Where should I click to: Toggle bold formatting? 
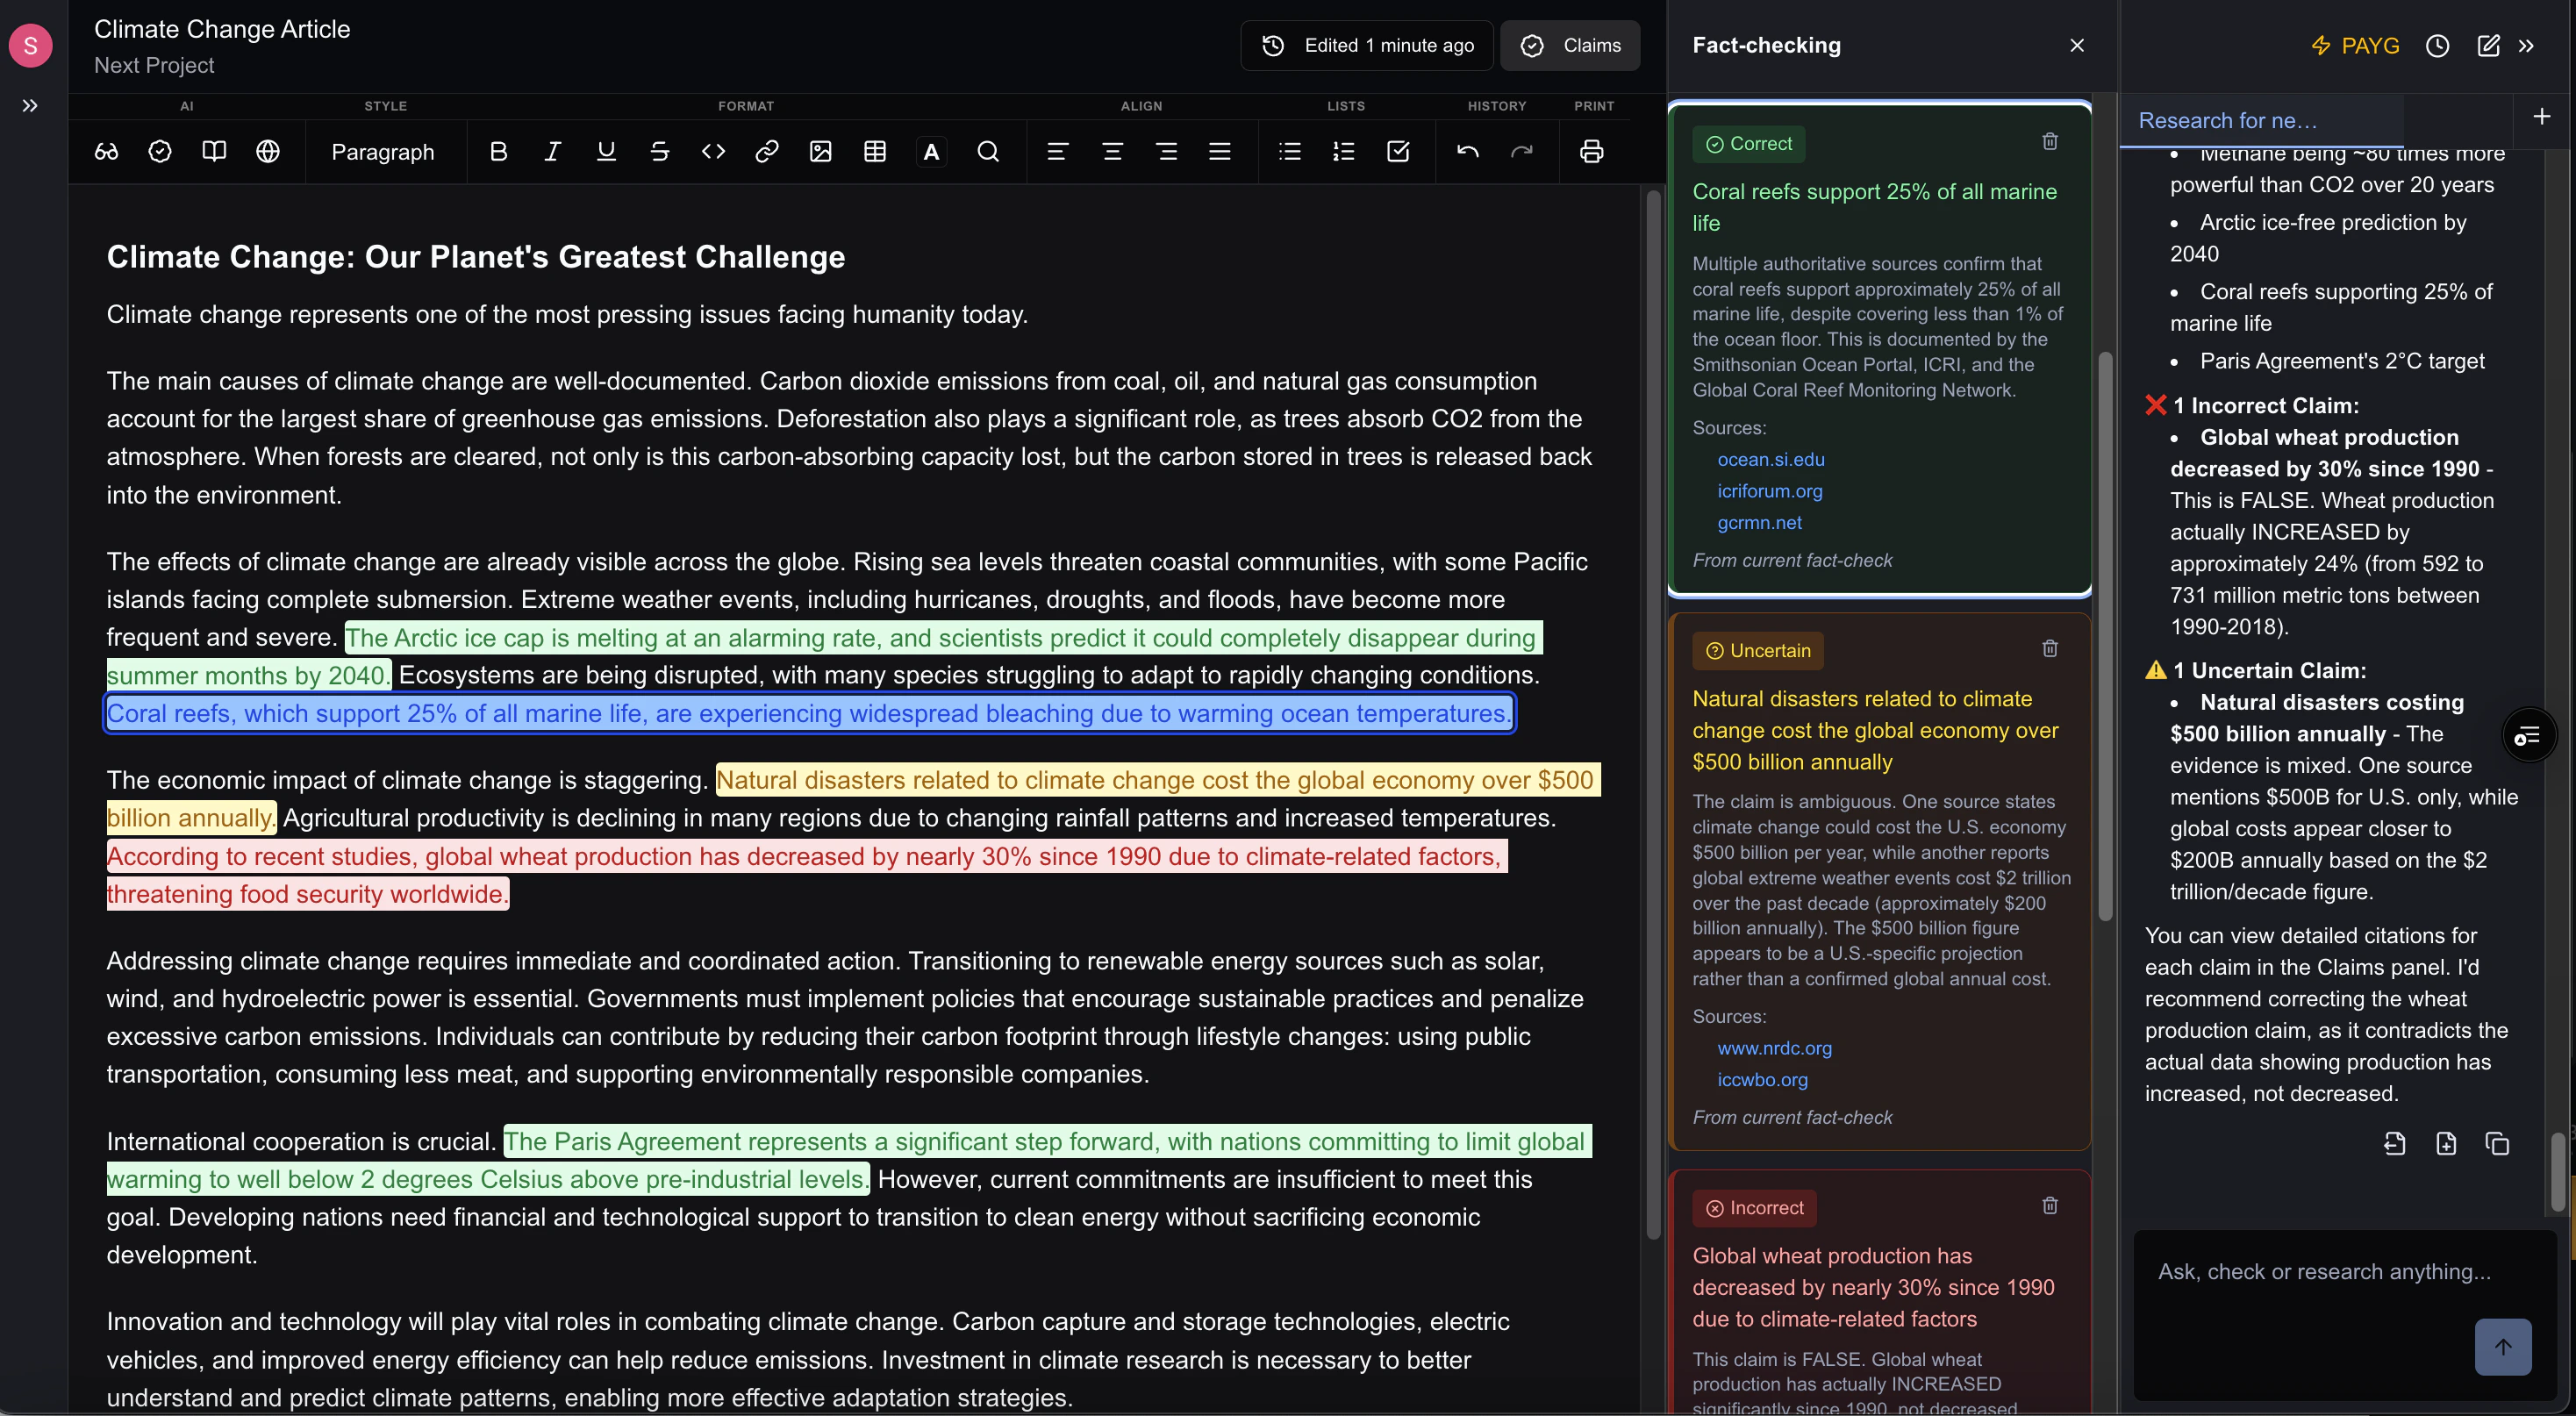[498, 151]
